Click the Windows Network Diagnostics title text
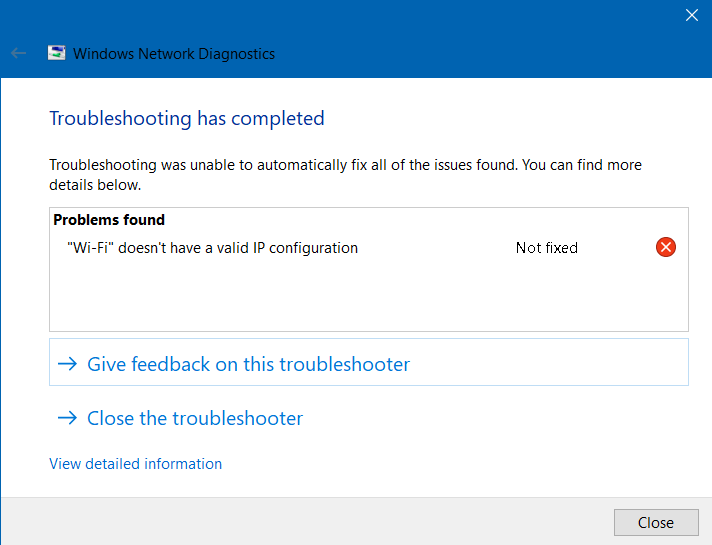712x545 pixels. click(x=174, y=54)
